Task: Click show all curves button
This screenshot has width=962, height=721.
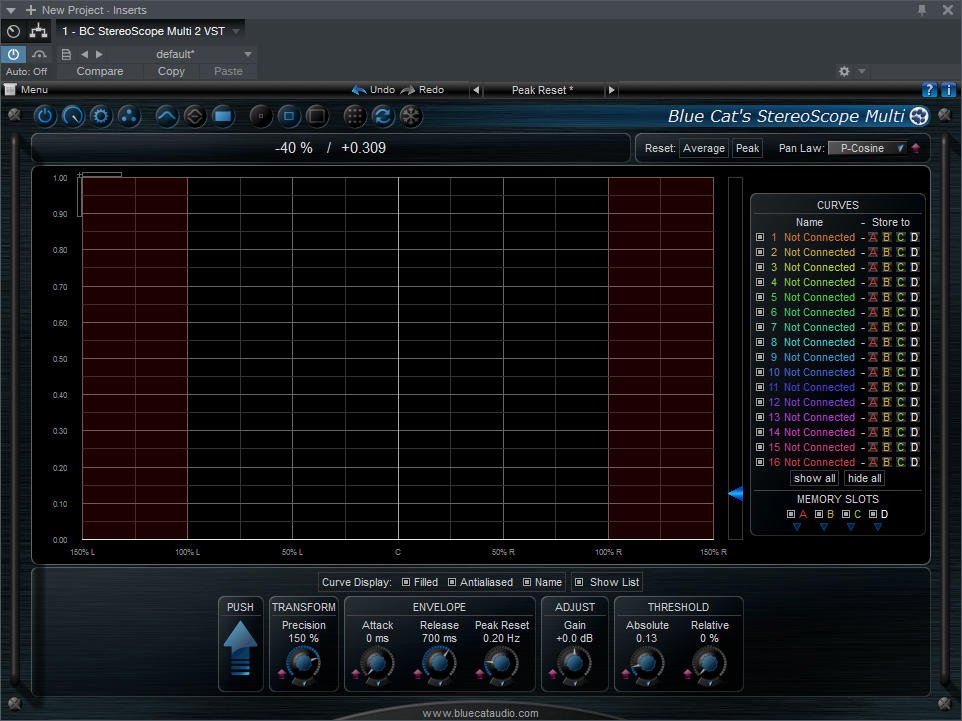Action: [x=814, y=478]
